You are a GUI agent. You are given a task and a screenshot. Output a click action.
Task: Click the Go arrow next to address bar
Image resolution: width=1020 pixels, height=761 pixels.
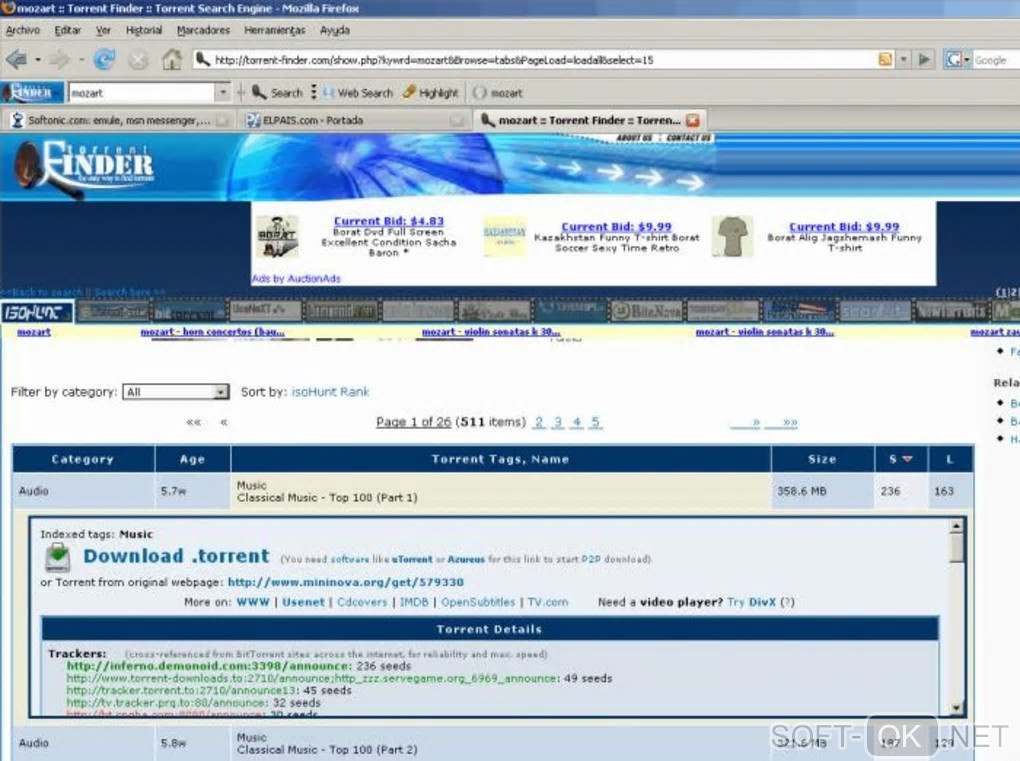[924, 60]
